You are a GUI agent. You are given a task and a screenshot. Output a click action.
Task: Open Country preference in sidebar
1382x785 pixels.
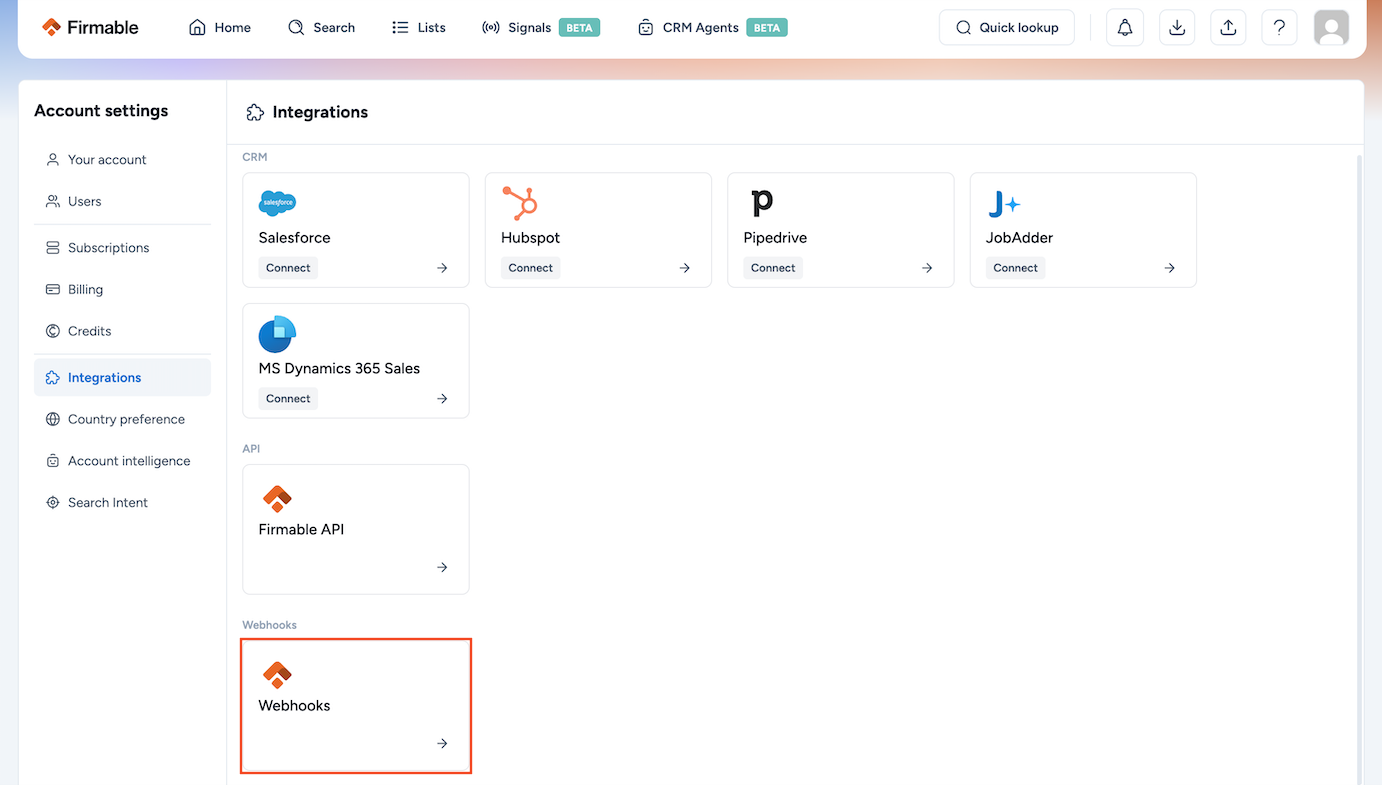point(122,419)
